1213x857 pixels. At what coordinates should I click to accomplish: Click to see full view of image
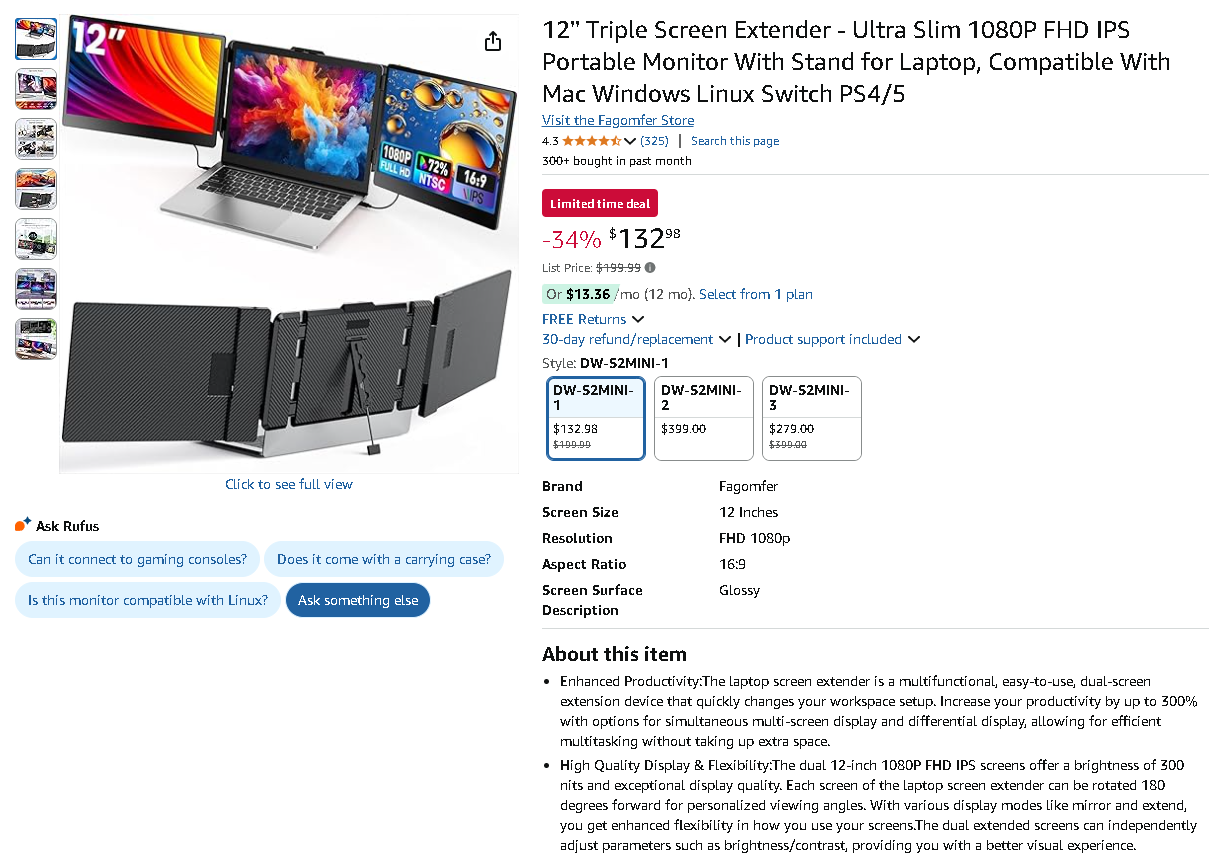(x=289, y=484)
